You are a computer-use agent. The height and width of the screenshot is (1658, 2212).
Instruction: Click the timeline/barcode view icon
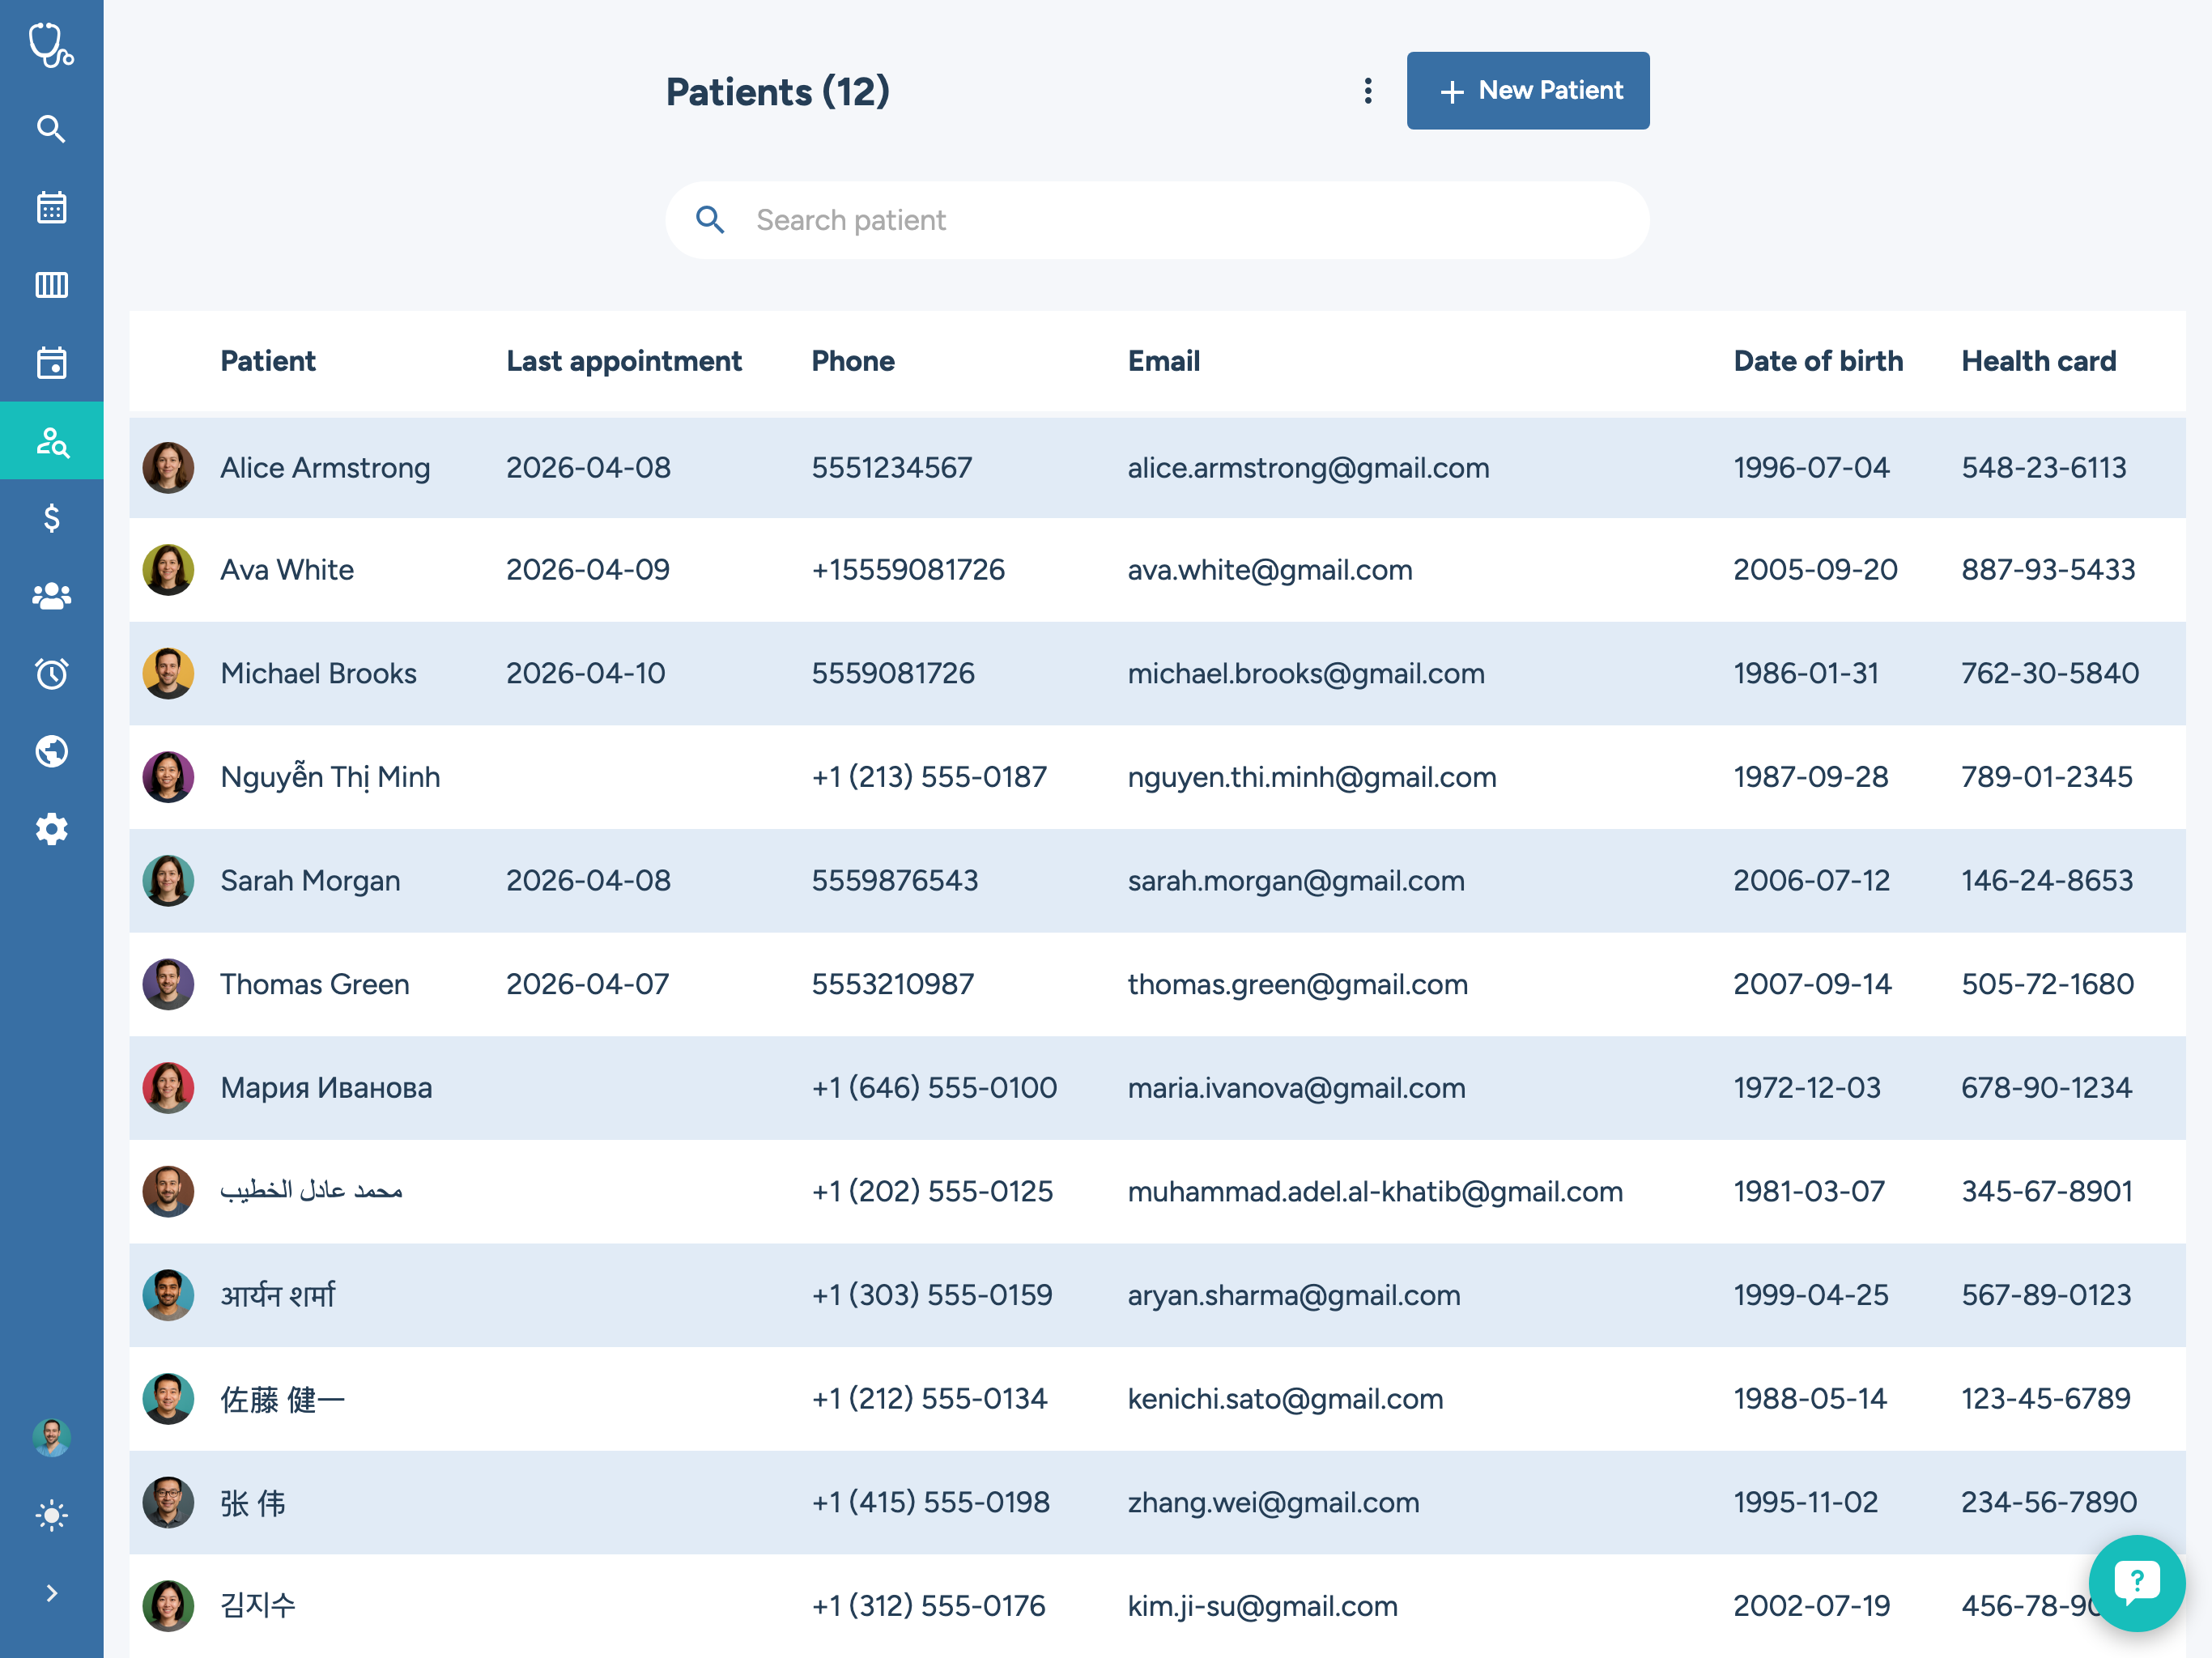(51, 285)
